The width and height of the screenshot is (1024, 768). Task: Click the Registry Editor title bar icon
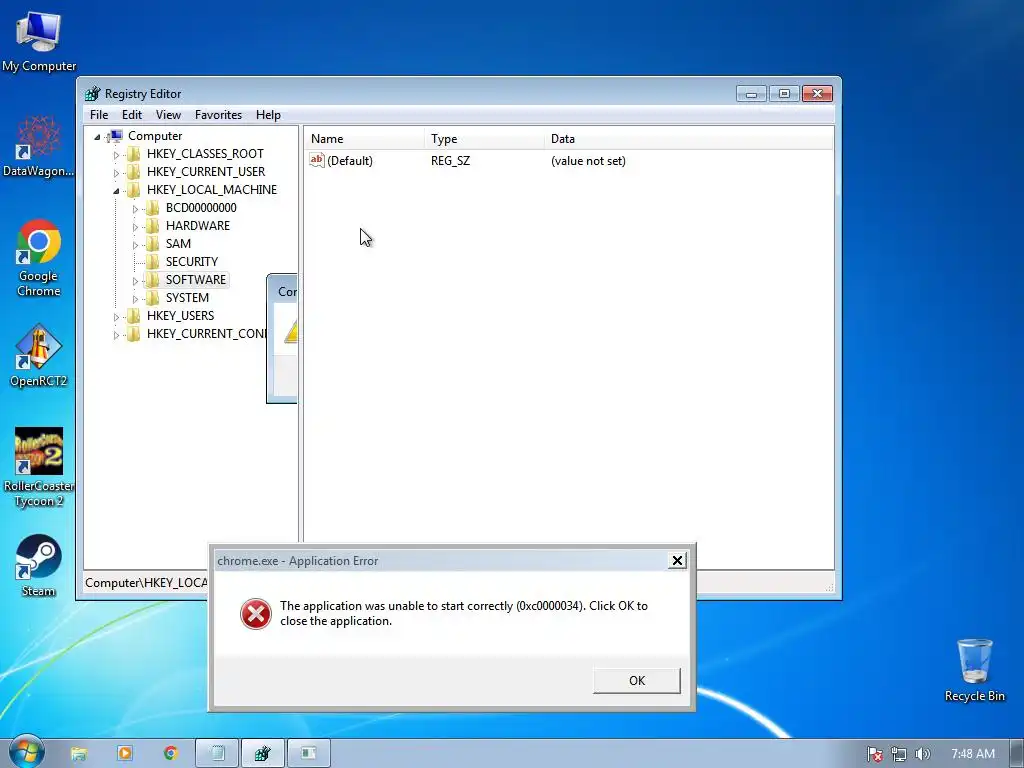[x=93, y=93]
